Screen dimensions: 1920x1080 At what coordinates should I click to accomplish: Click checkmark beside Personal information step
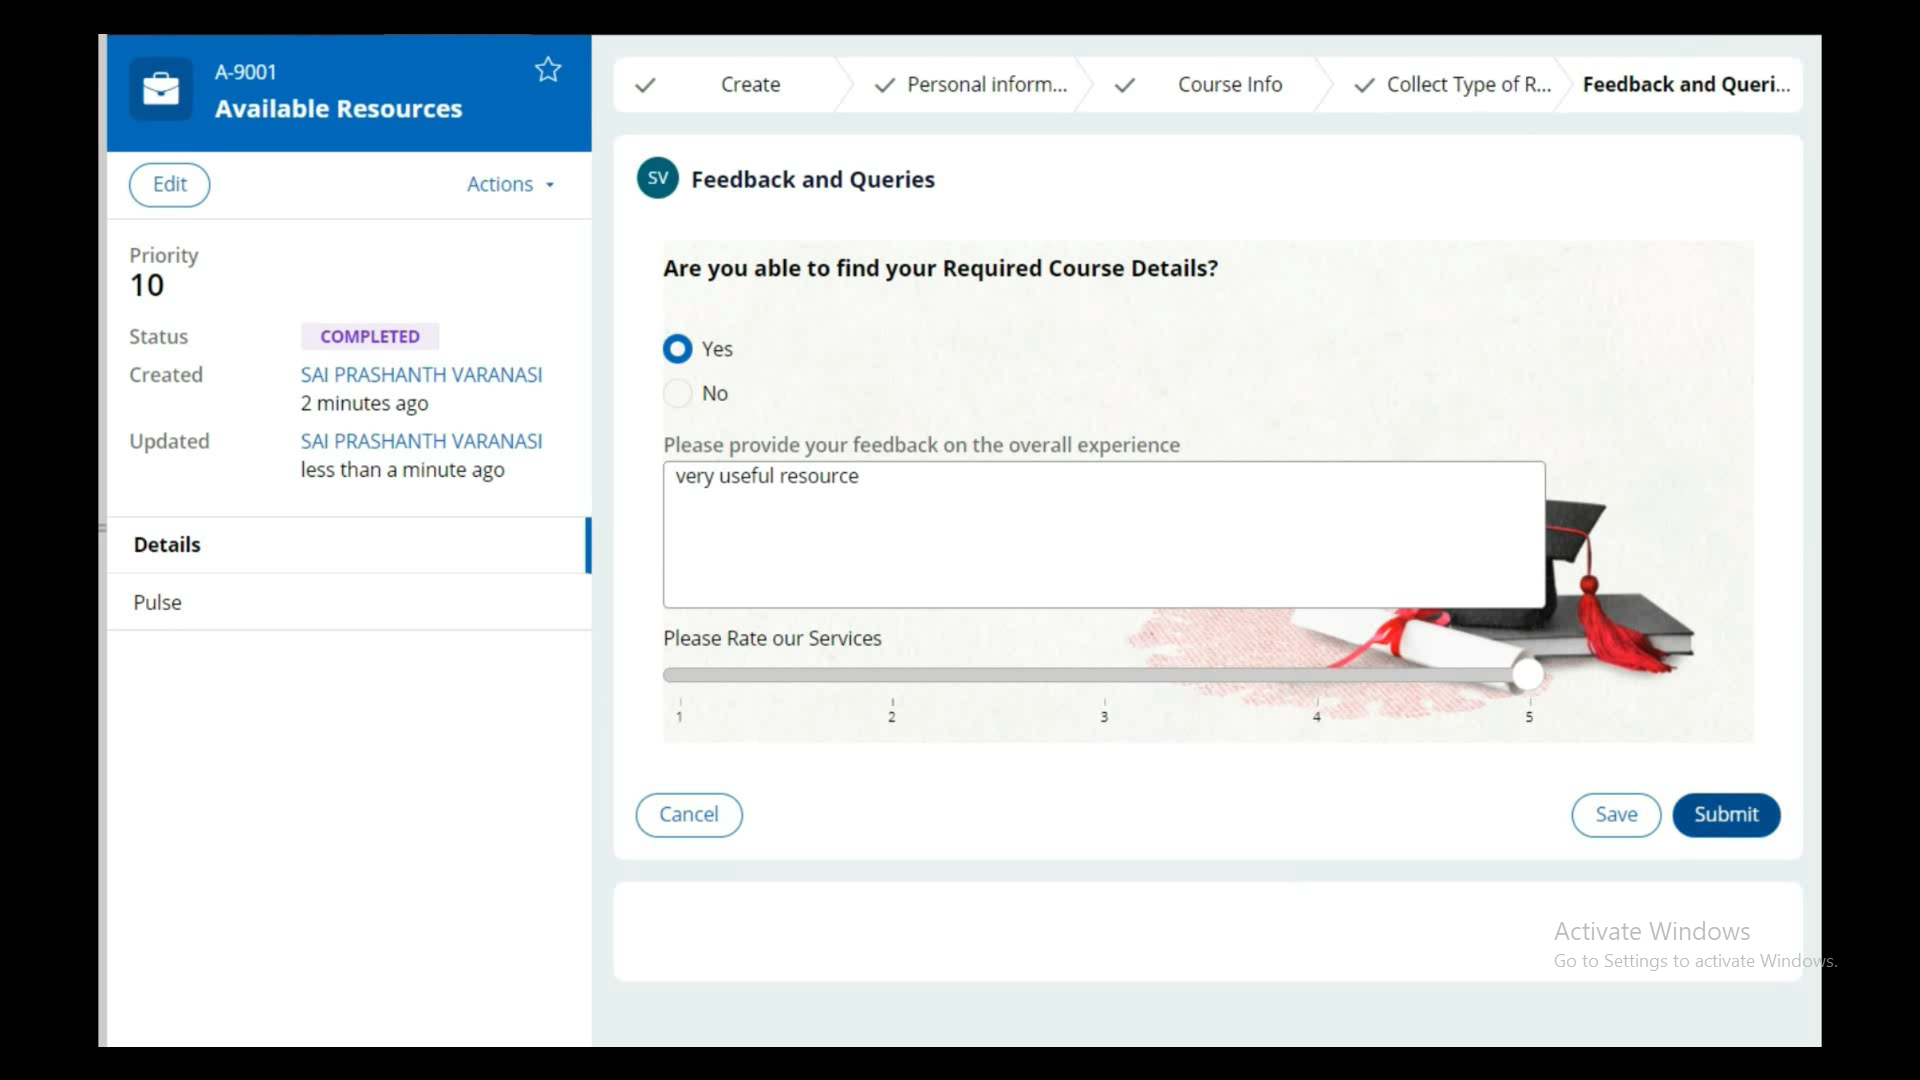[x=884, y=85]
